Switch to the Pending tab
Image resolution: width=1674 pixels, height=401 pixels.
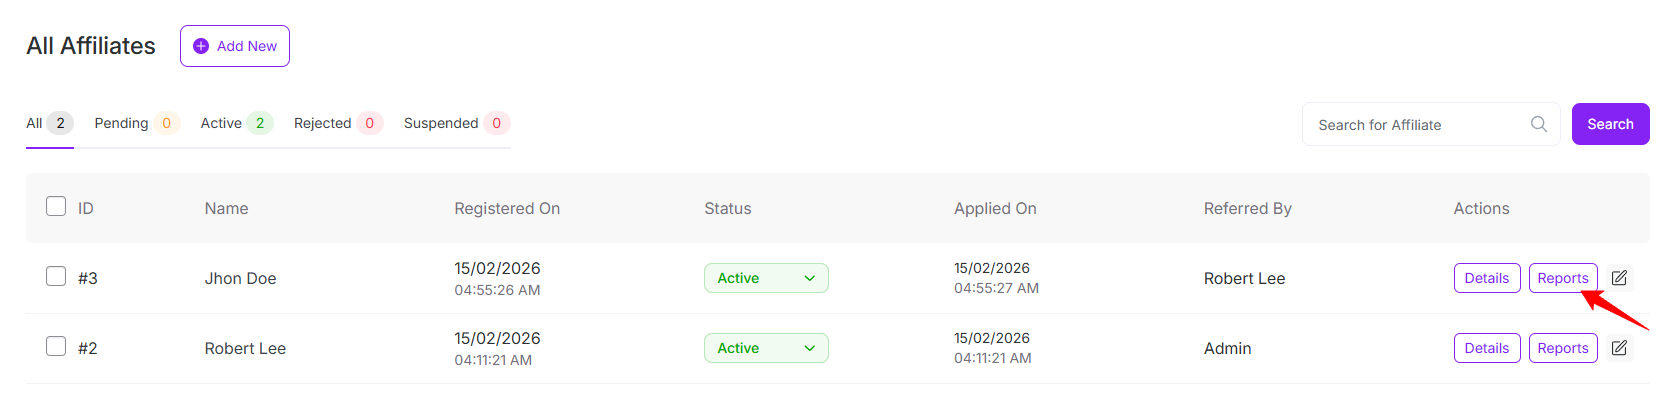[x=122, y=123]
